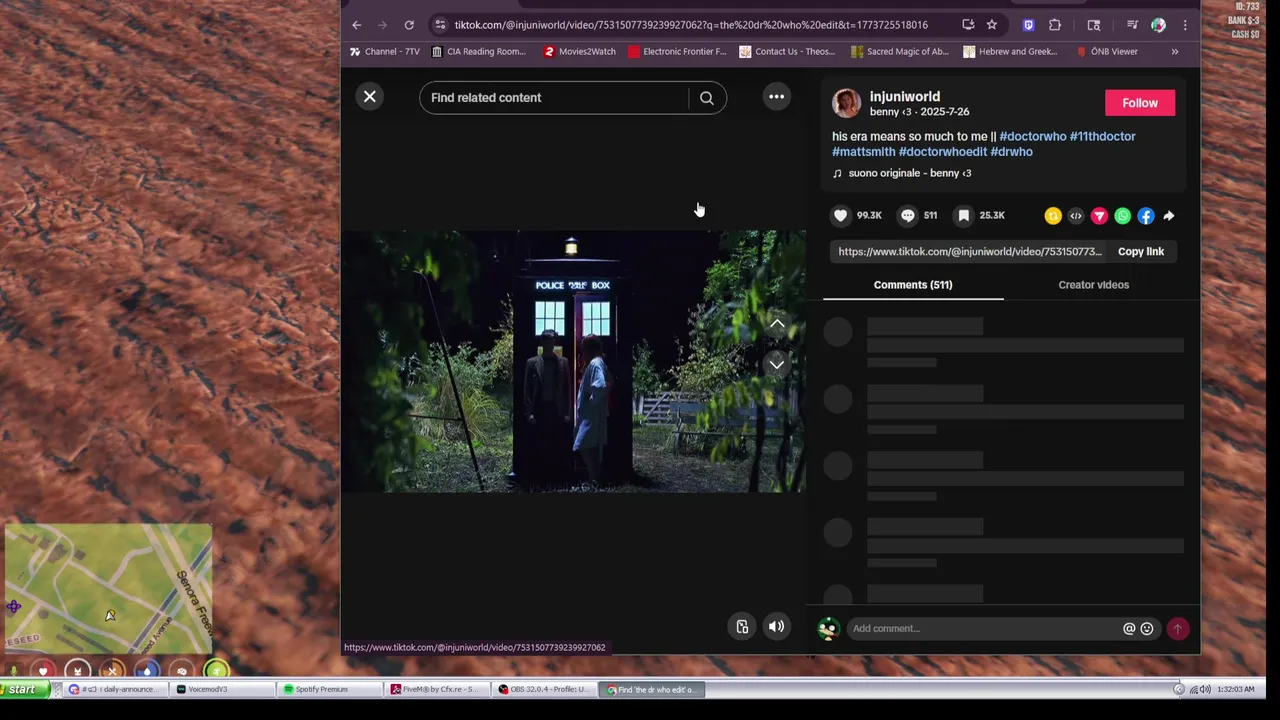Click the search magnifier icon in TikTok
This screenshot has height=720, width=1280.
tap(707, 98)
